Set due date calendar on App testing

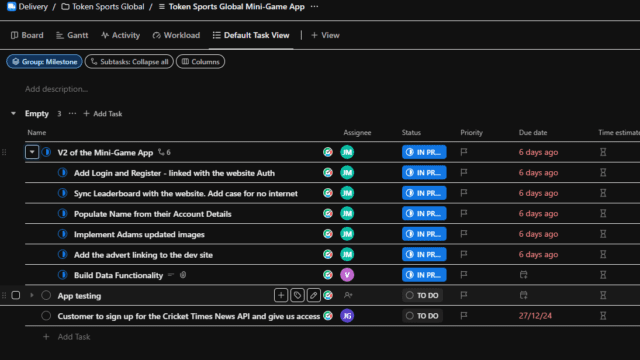pyautogui.click(x=524, y=295)
